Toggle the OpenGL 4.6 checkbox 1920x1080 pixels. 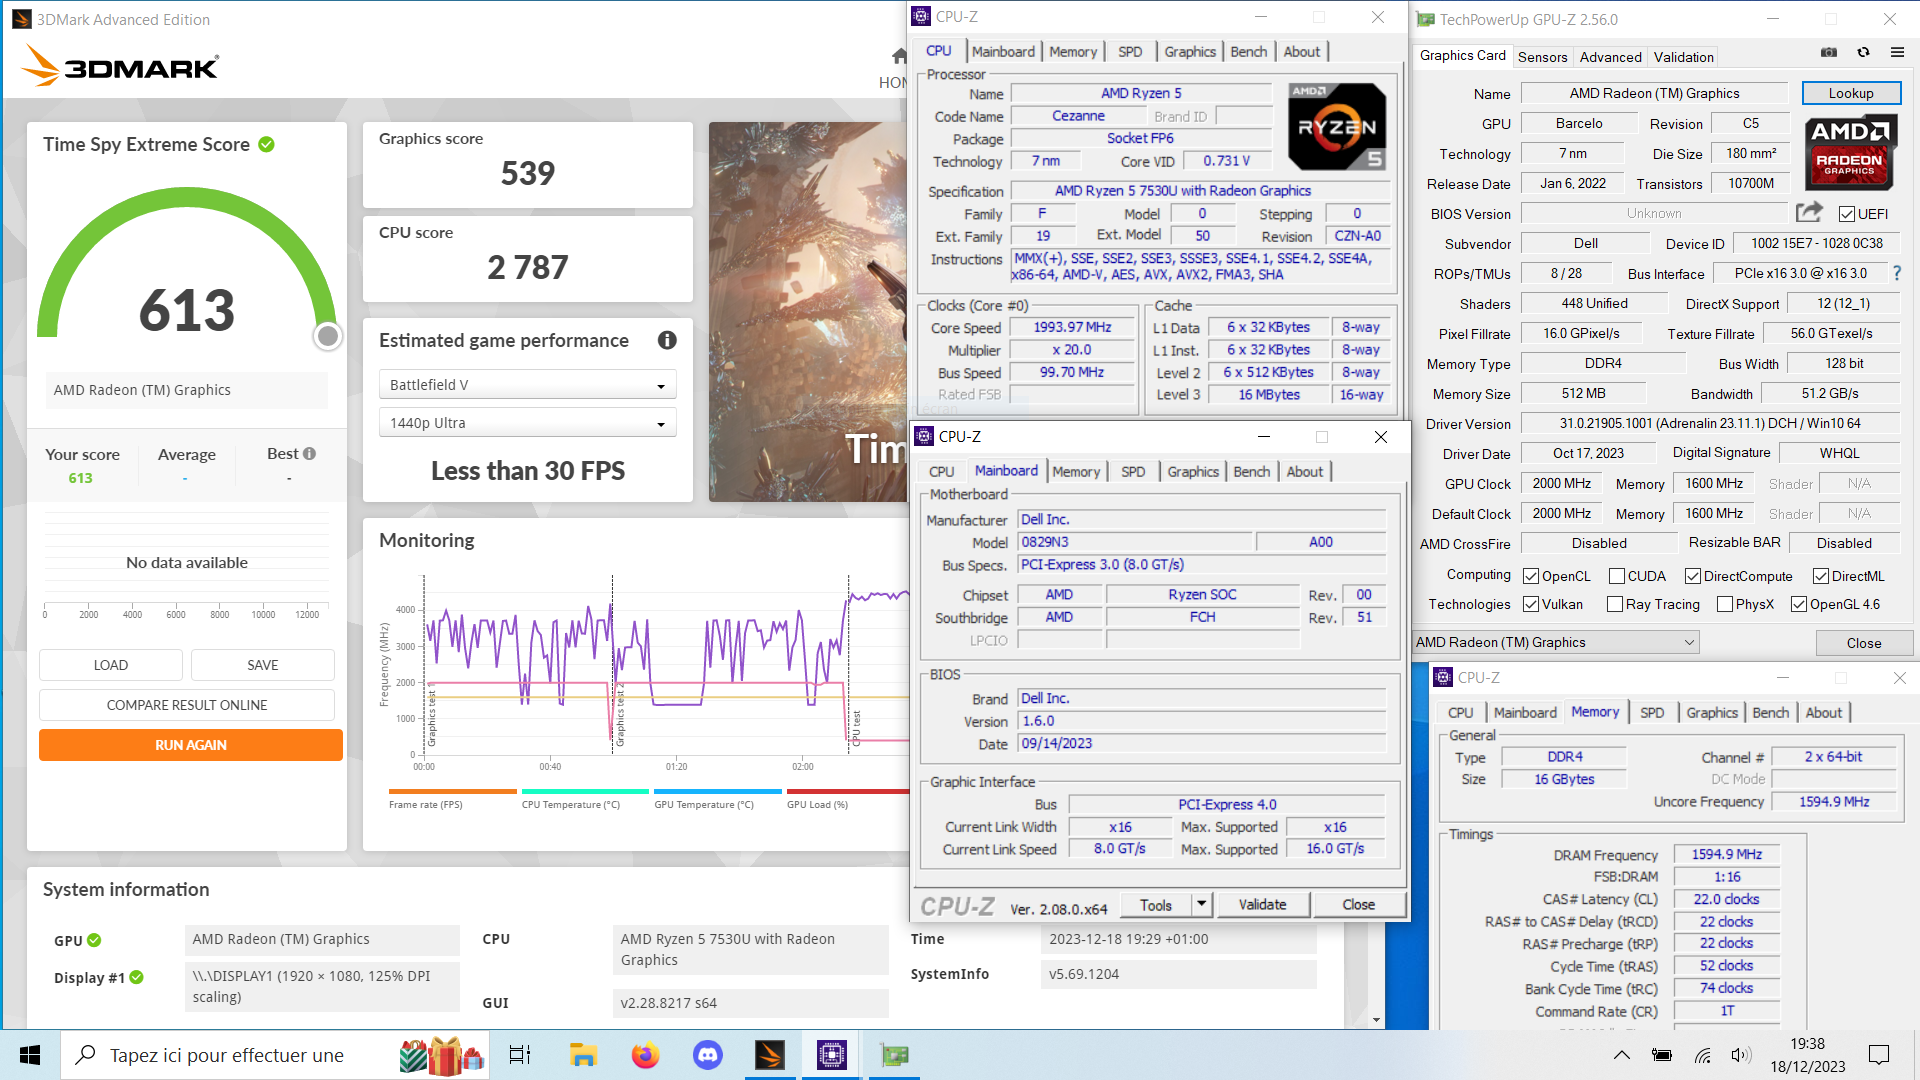pos(1799,604)
